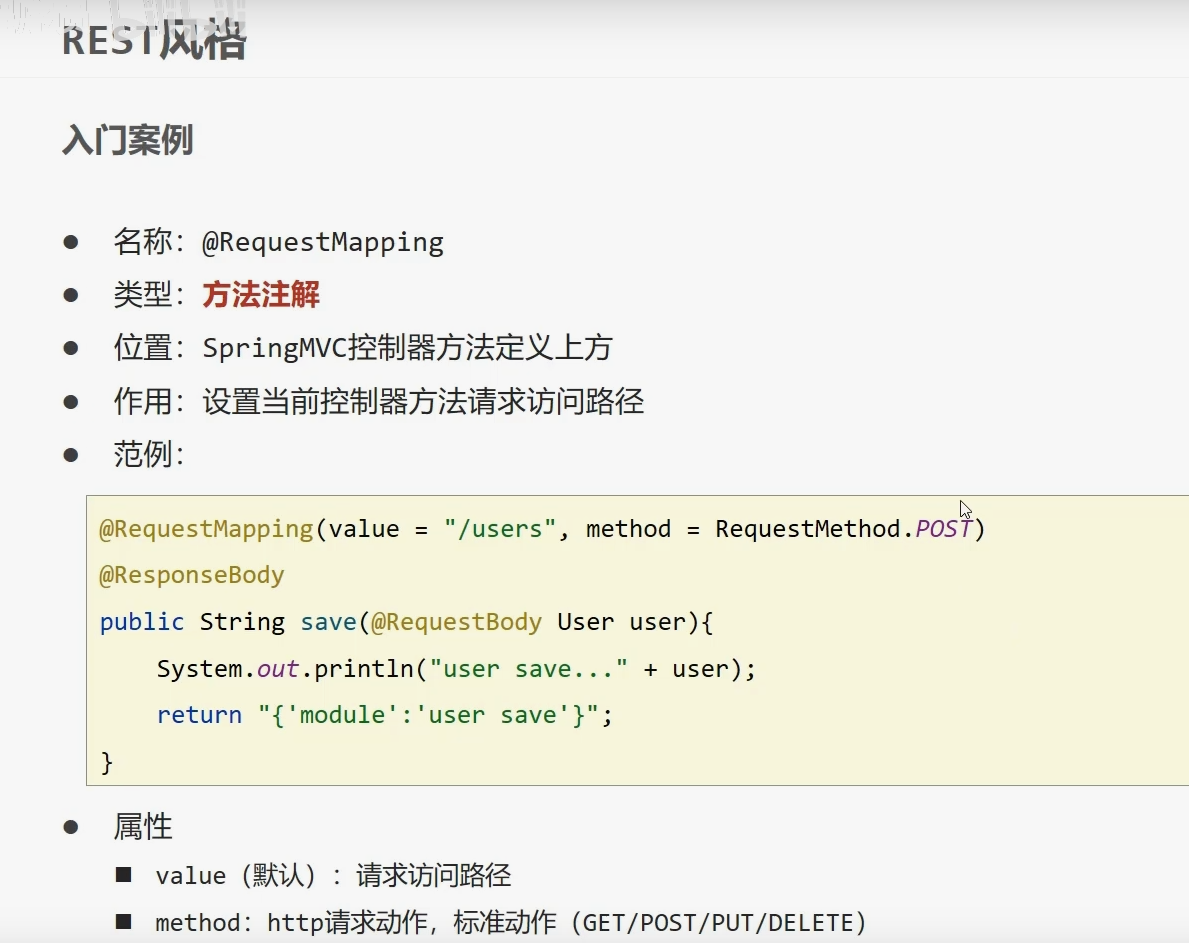The height and width of the screenshot is (943, 1189).
Task: Click the "return" keyword in the code
Action: 199,715
